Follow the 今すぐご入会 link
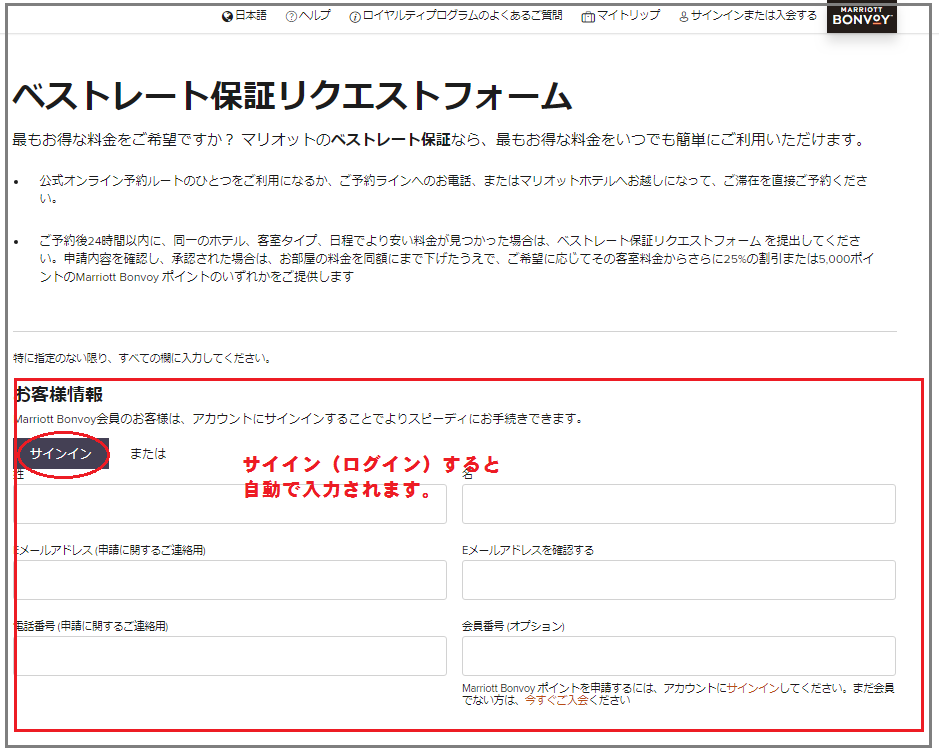The height and width of the screenshot is (752, 939). tap(556, 700)
